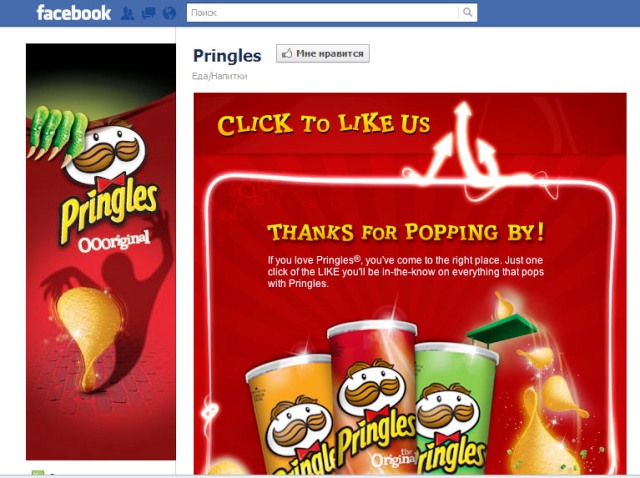Open the Pringles page title link
The width and height of the screenshot is (640, 478).
coord(227,56)
